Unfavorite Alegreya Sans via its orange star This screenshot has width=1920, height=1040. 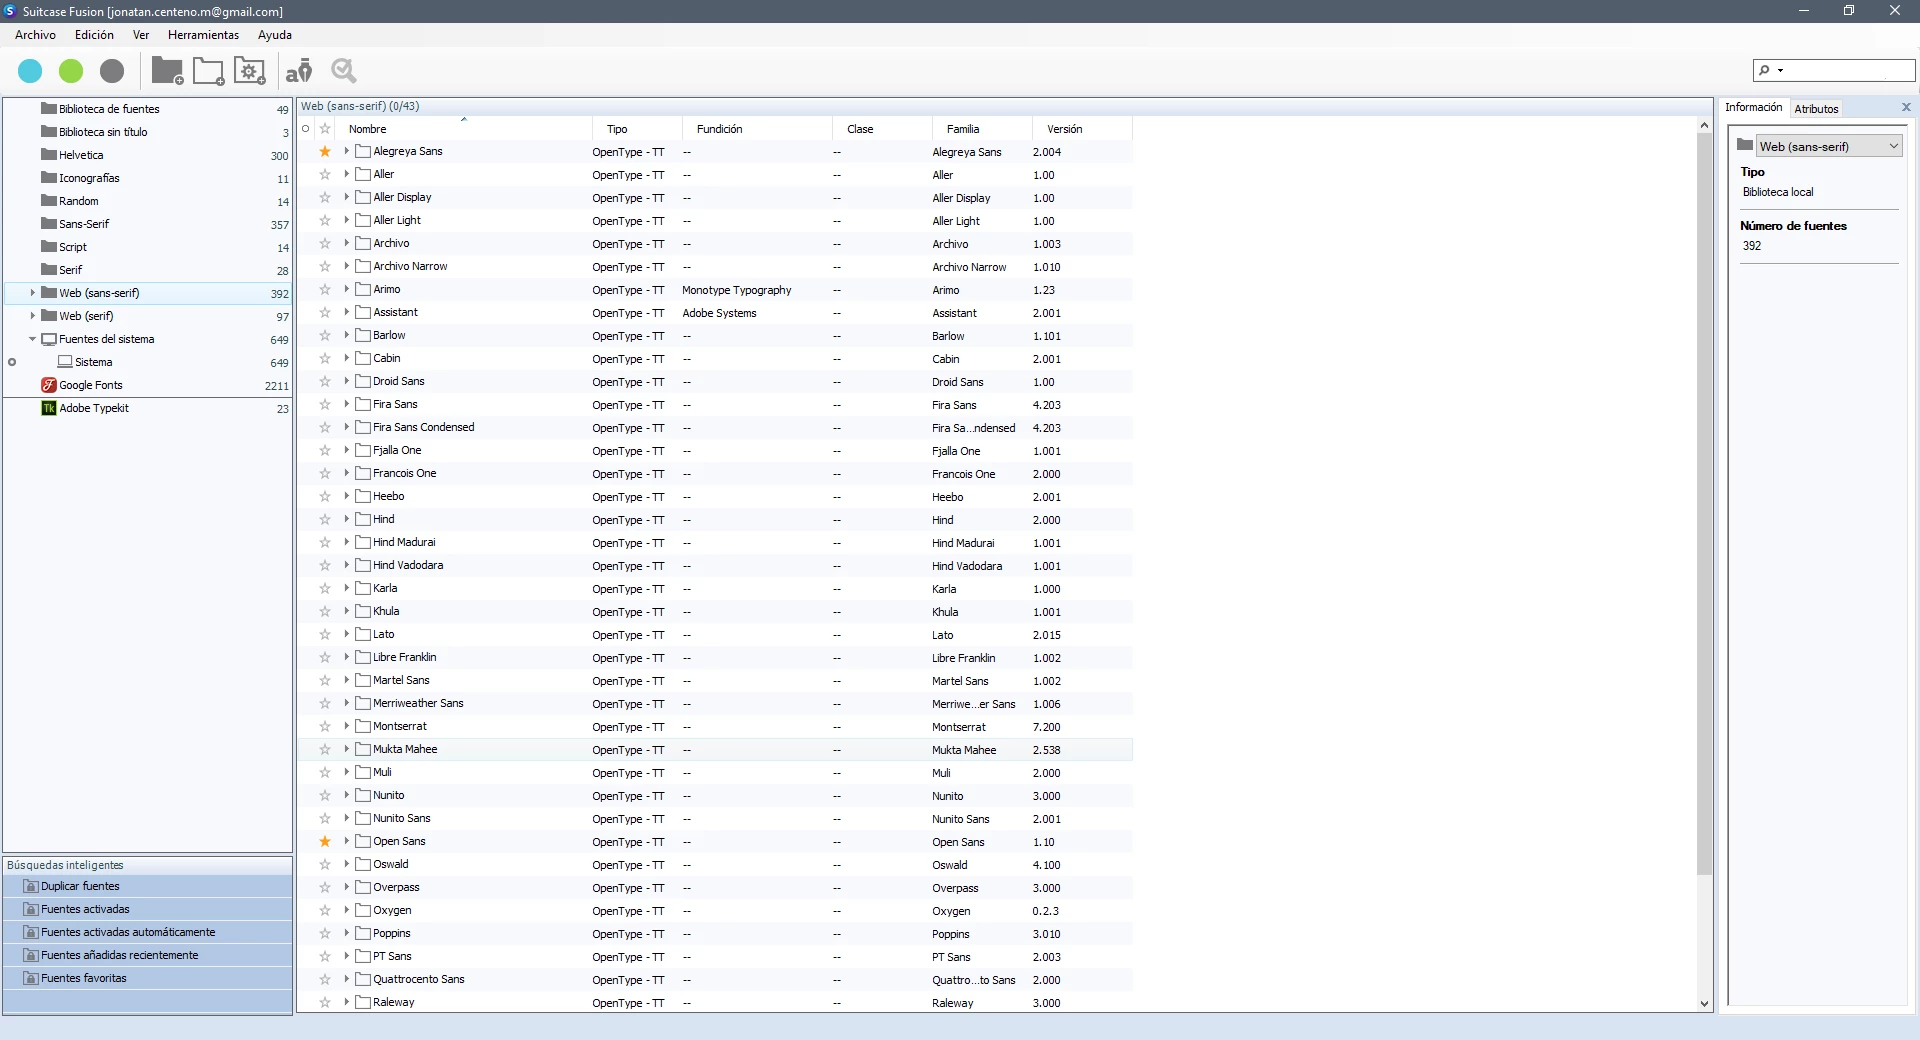coord(325,151)
